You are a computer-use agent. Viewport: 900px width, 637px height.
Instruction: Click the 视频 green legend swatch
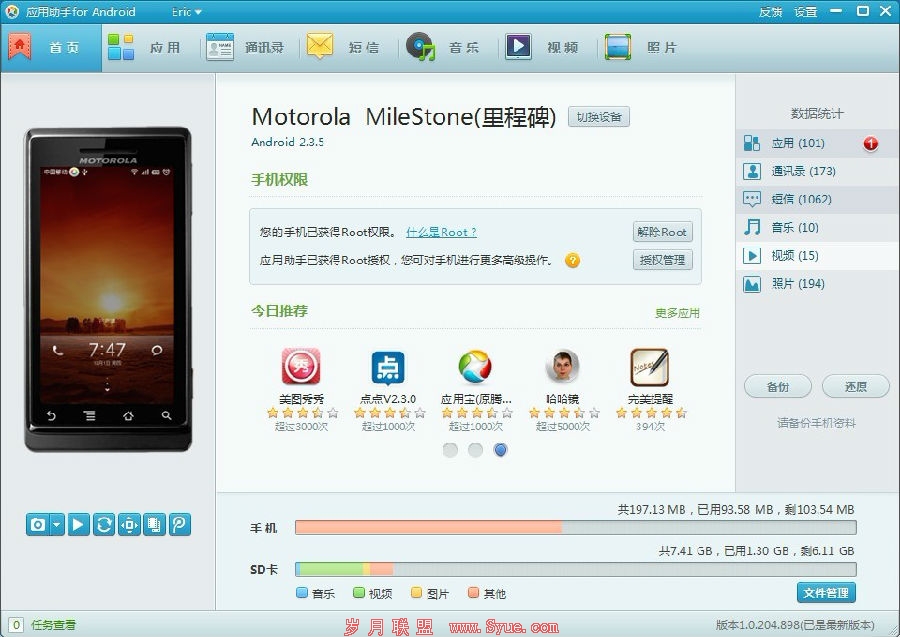point(359,593)
